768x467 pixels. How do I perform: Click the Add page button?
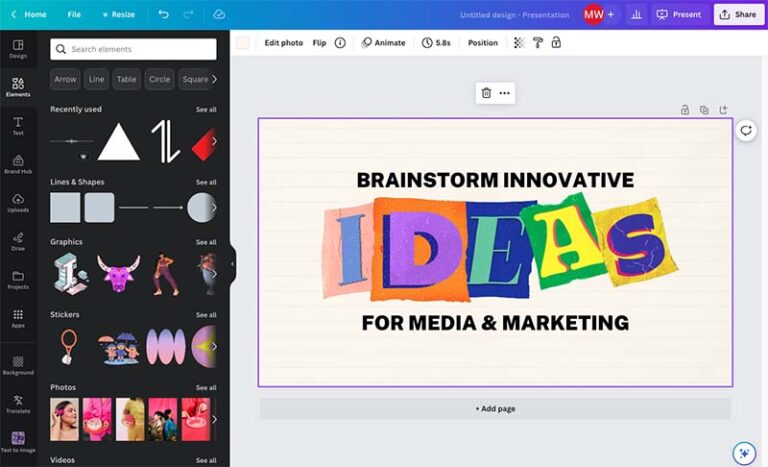[x=495, y=409]
